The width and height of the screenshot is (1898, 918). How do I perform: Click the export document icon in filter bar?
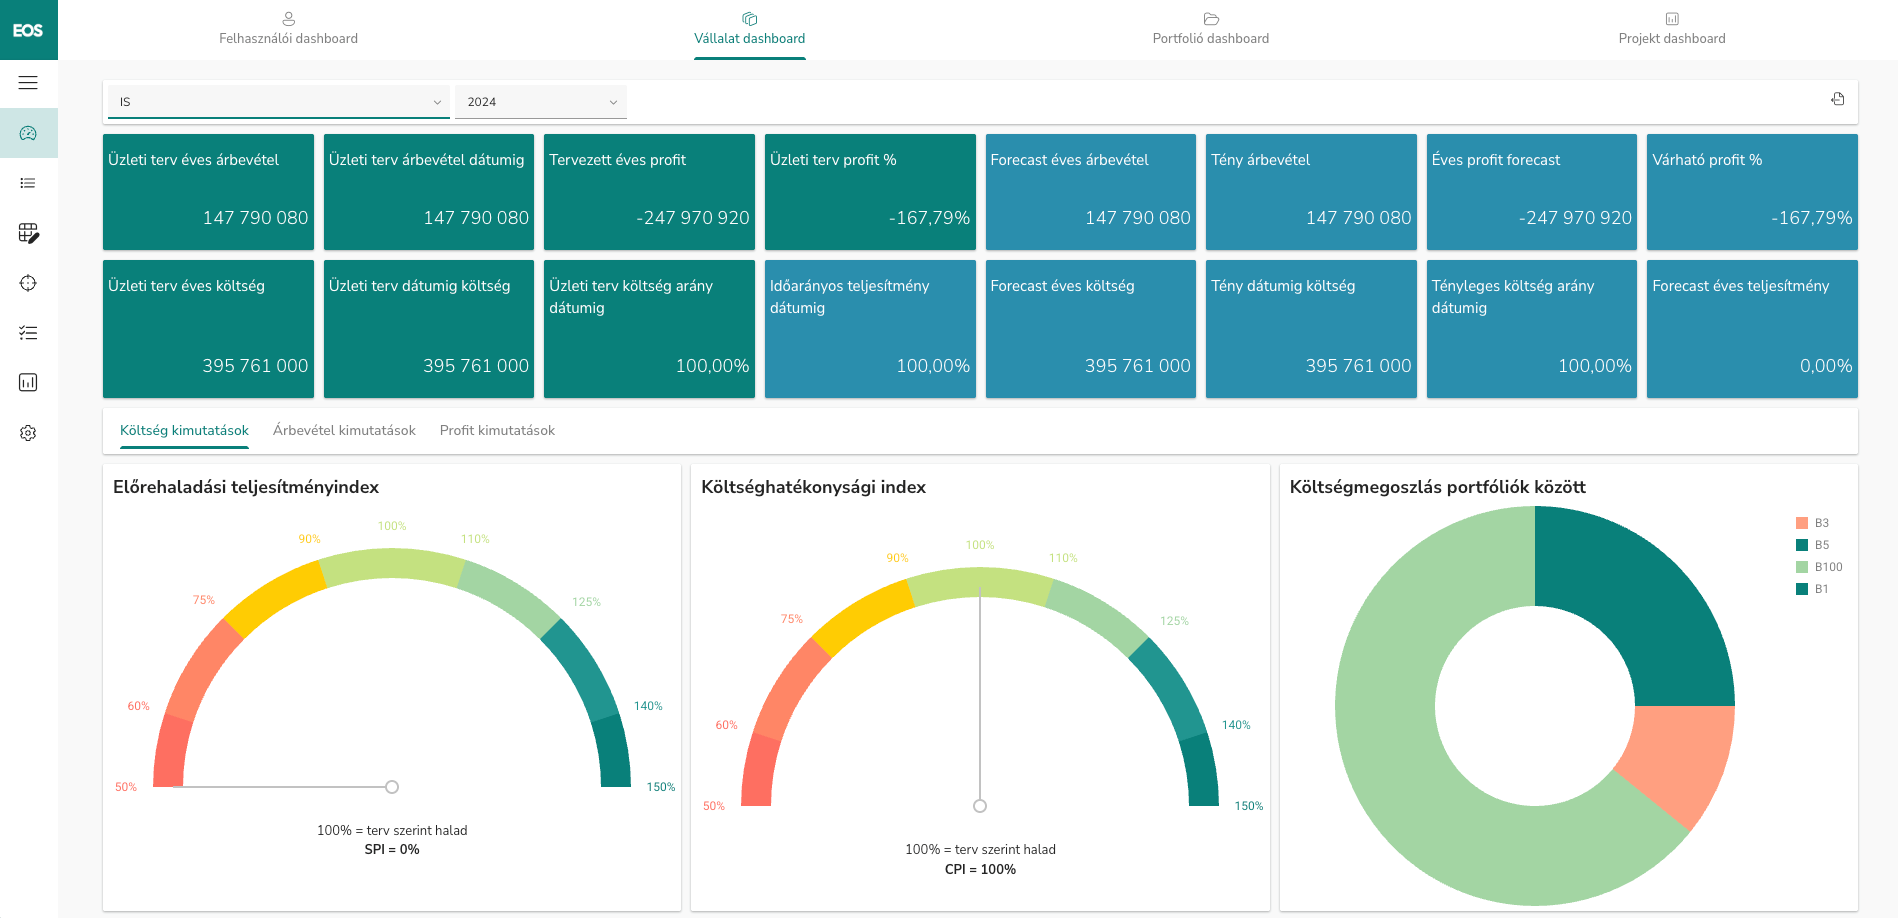(1838, 98)
